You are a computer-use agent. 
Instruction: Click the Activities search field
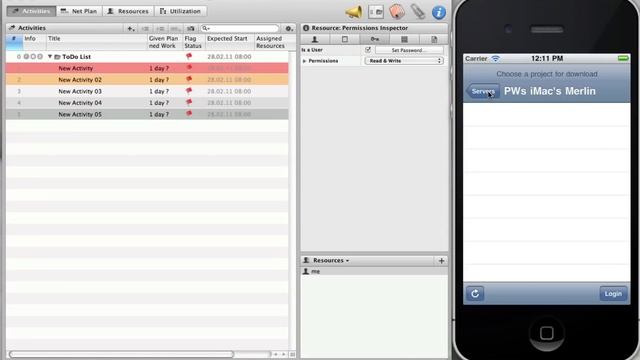[x=240, y=28]
